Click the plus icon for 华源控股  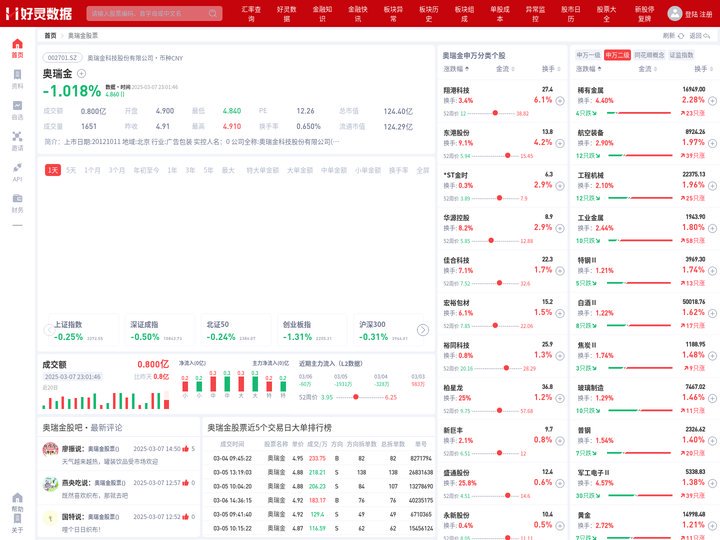(560, 228)
